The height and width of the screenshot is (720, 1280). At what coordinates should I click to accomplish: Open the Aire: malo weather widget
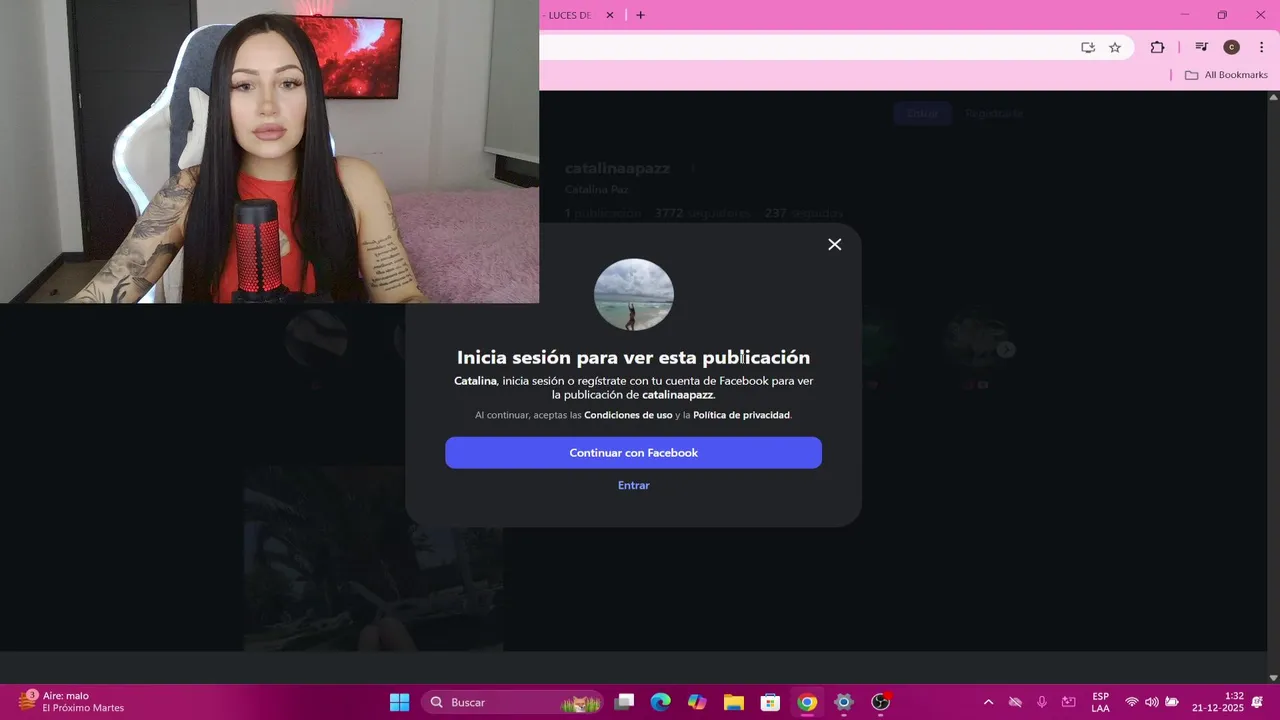[x=70, y=702]
